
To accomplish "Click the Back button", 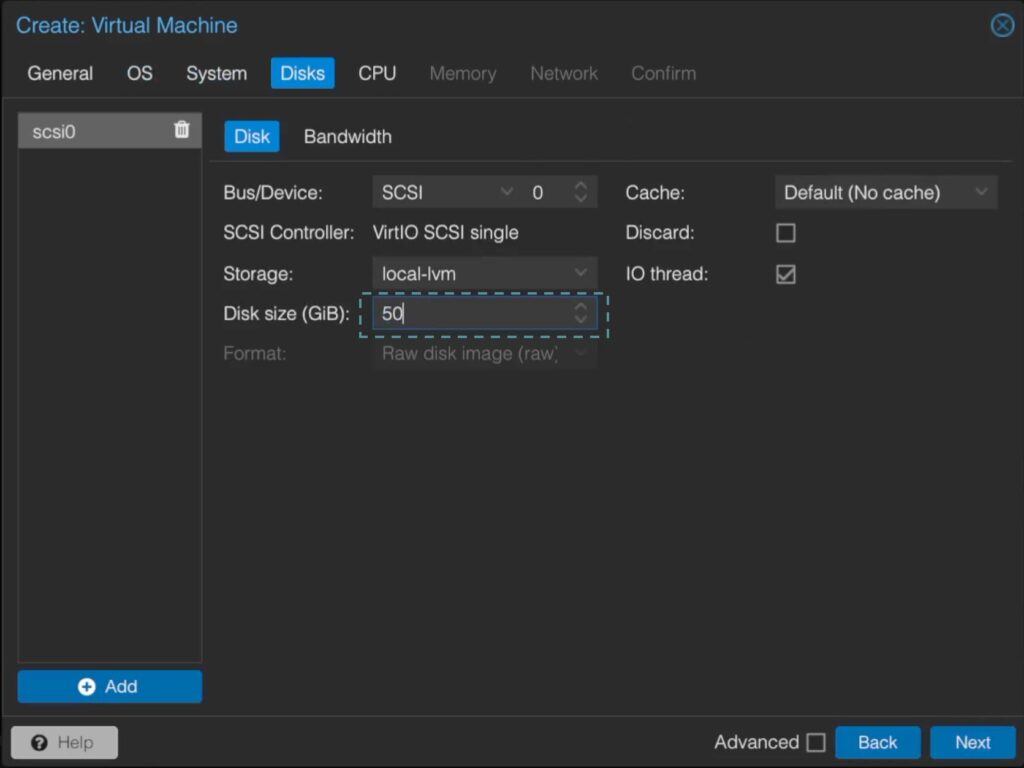I will click(x=877, y=742).
